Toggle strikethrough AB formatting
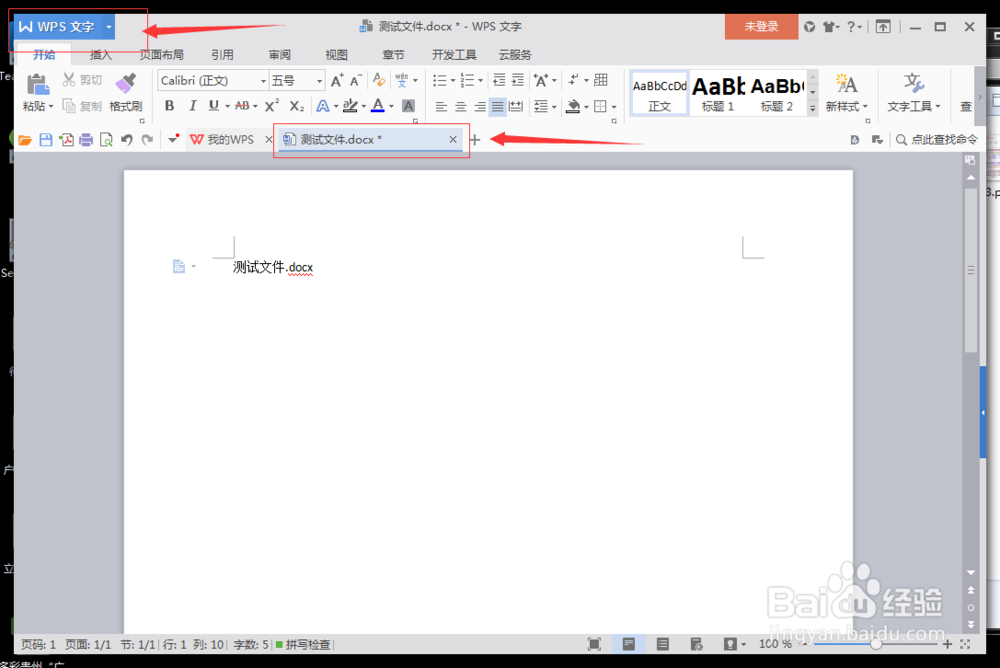The width and height of the screenshot is (1000, 668). [242, 106]
